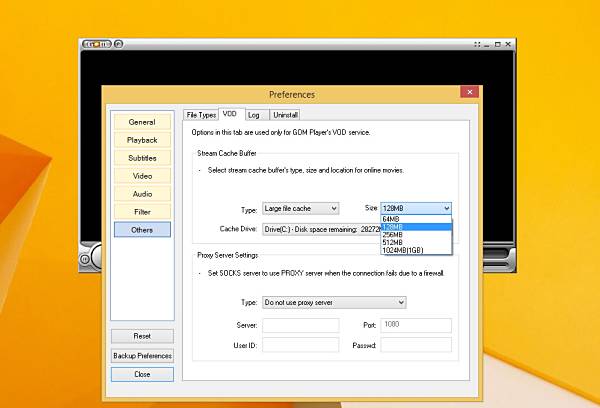Viewport: 600px width, 408px height.
Task: Click the Close button in Preferences
Action: coord(142,374)
